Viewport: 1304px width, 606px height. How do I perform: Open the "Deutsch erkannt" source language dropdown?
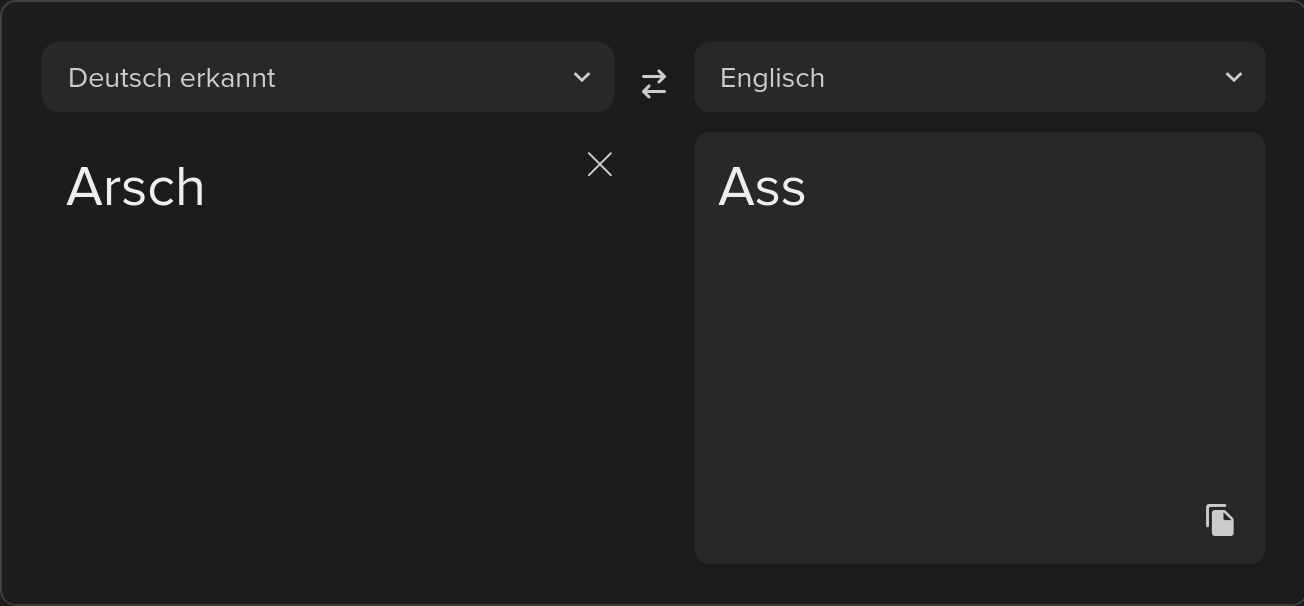tap(328, 77)
